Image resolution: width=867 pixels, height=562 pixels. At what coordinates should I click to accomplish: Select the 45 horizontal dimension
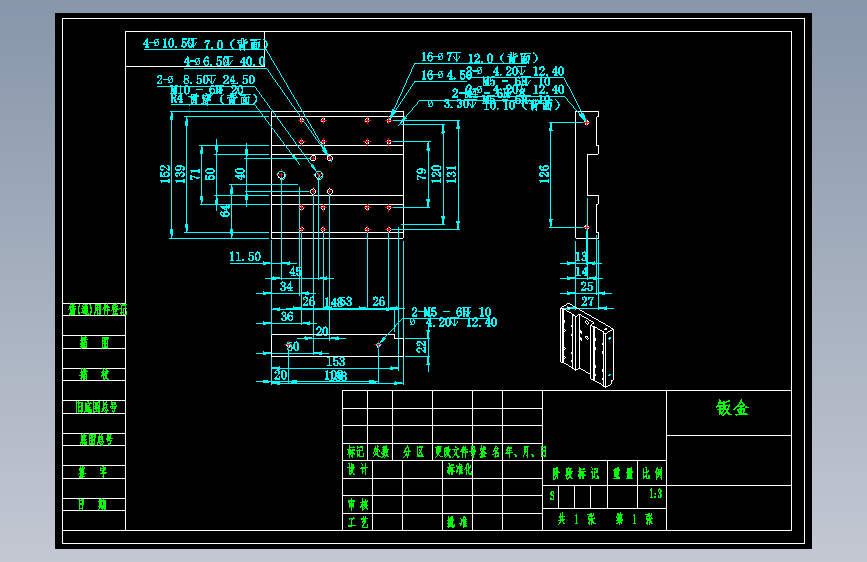tap(295, 271)
